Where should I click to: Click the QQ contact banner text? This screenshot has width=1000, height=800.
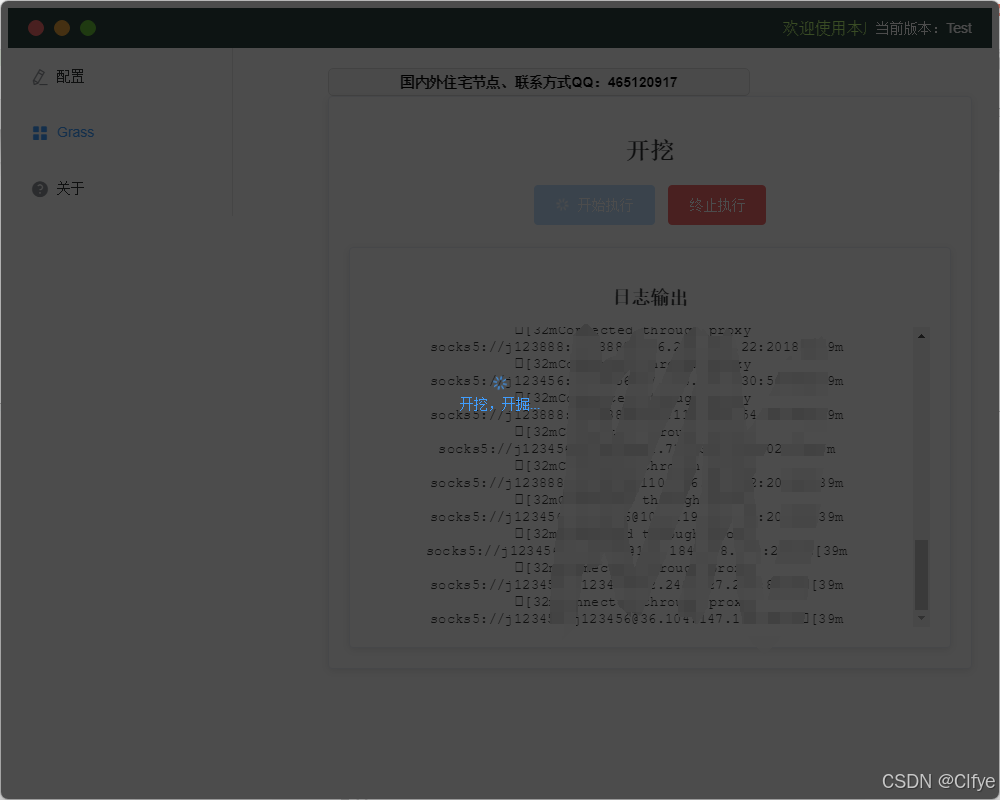pos(538,82)
